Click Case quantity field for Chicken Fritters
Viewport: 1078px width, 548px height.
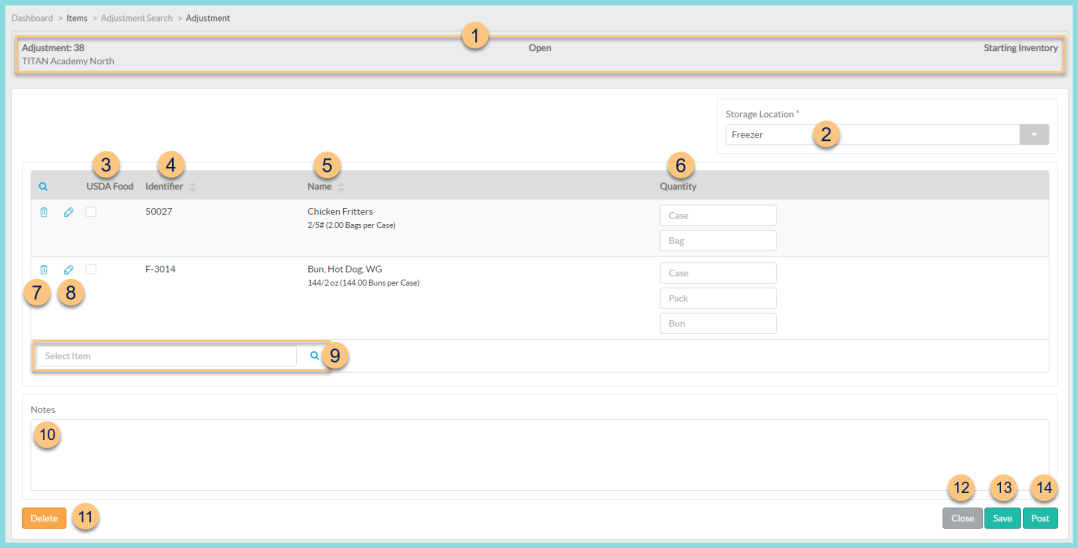718,215
